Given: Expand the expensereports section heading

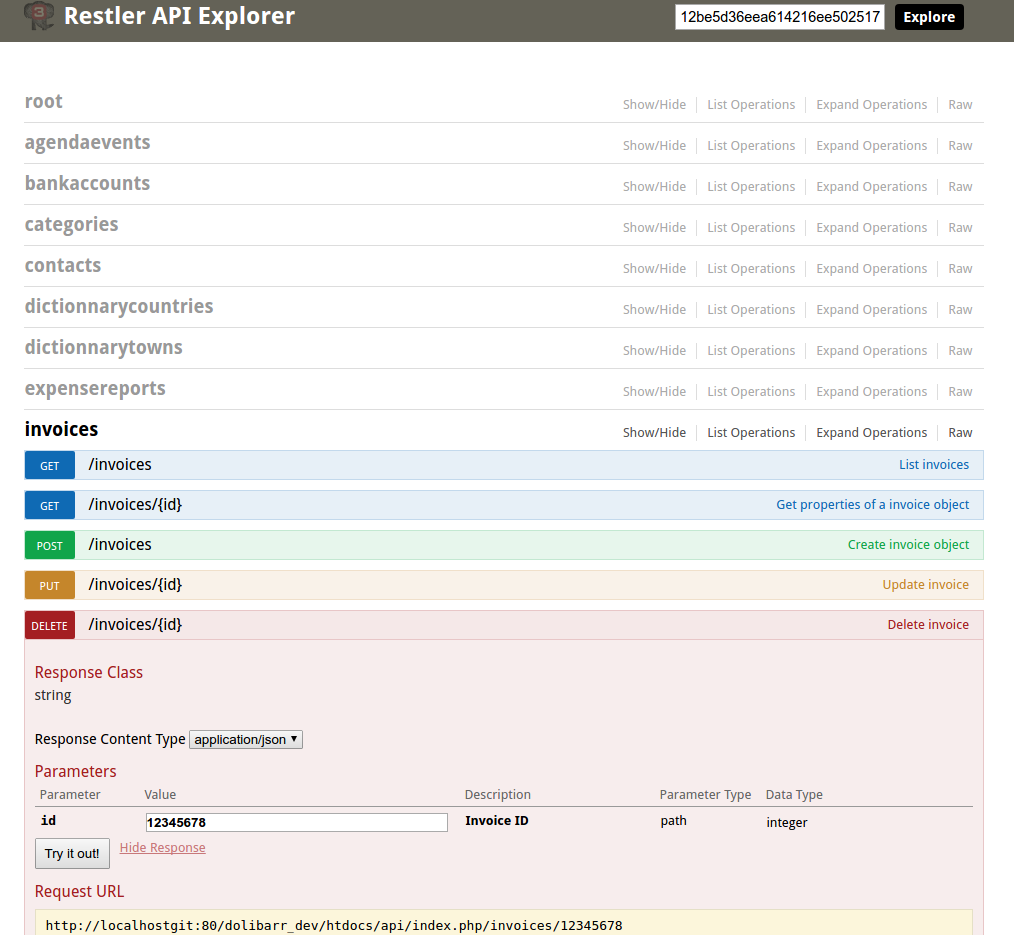Looking at the screenshot, I should pyautogui.click(x=95, y=388).
